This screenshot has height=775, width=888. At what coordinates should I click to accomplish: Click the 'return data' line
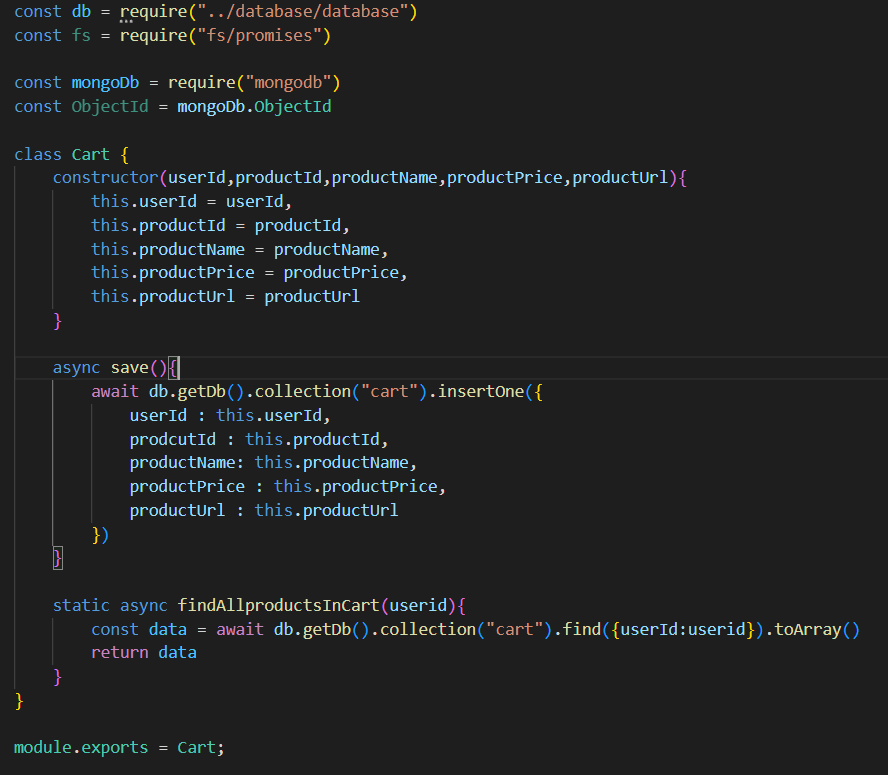144,653
